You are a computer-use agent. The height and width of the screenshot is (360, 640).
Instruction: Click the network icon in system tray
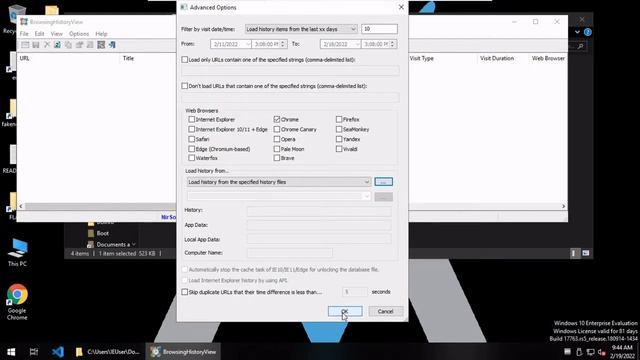pos(590,352)
